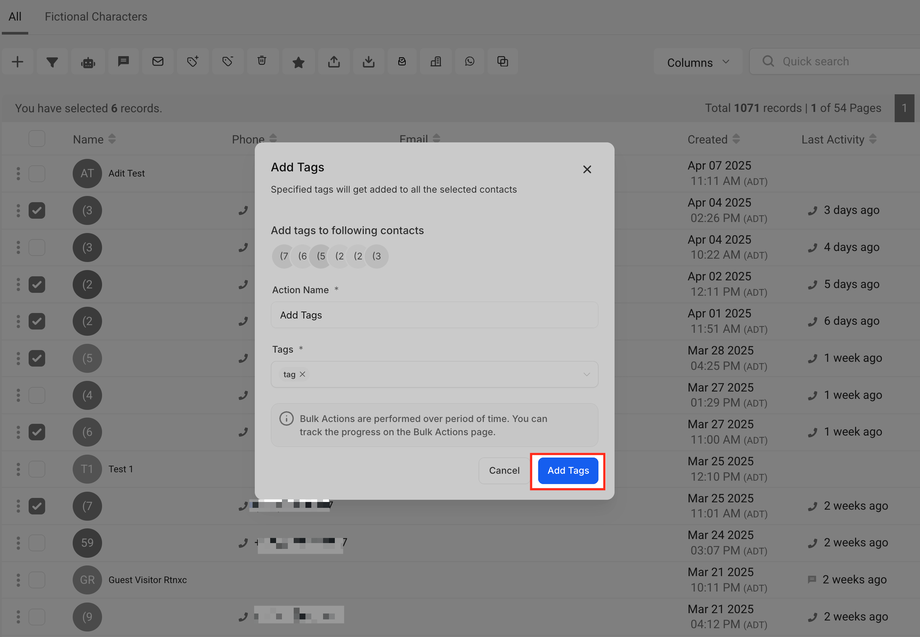The image size is (920, 637).
Task: Uncheck the row created Apr 02 2025
Action: point(37,284)
